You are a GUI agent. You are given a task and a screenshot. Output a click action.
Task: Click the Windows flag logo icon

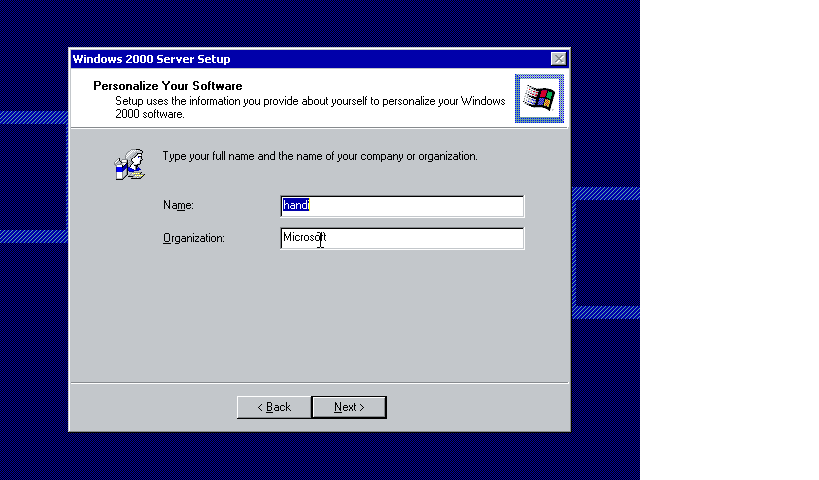[x=540, y=99]
